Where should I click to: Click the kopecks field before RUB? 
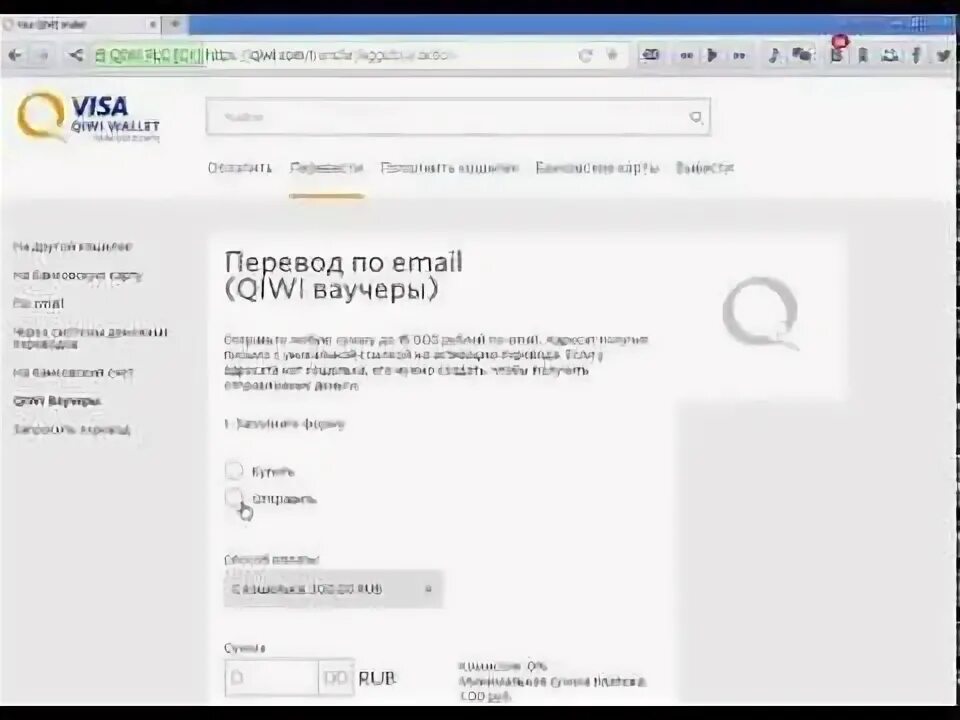336,678
